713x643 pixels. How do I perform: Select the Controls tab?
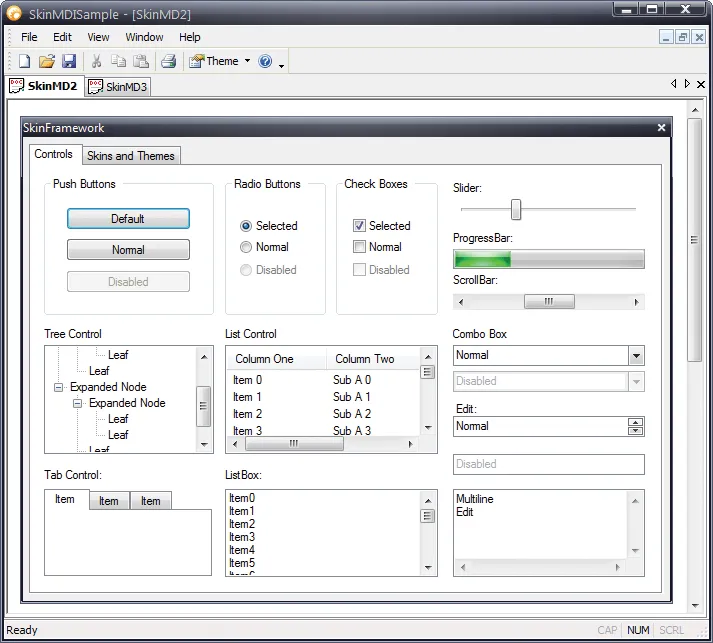click(x=54, y=154)
